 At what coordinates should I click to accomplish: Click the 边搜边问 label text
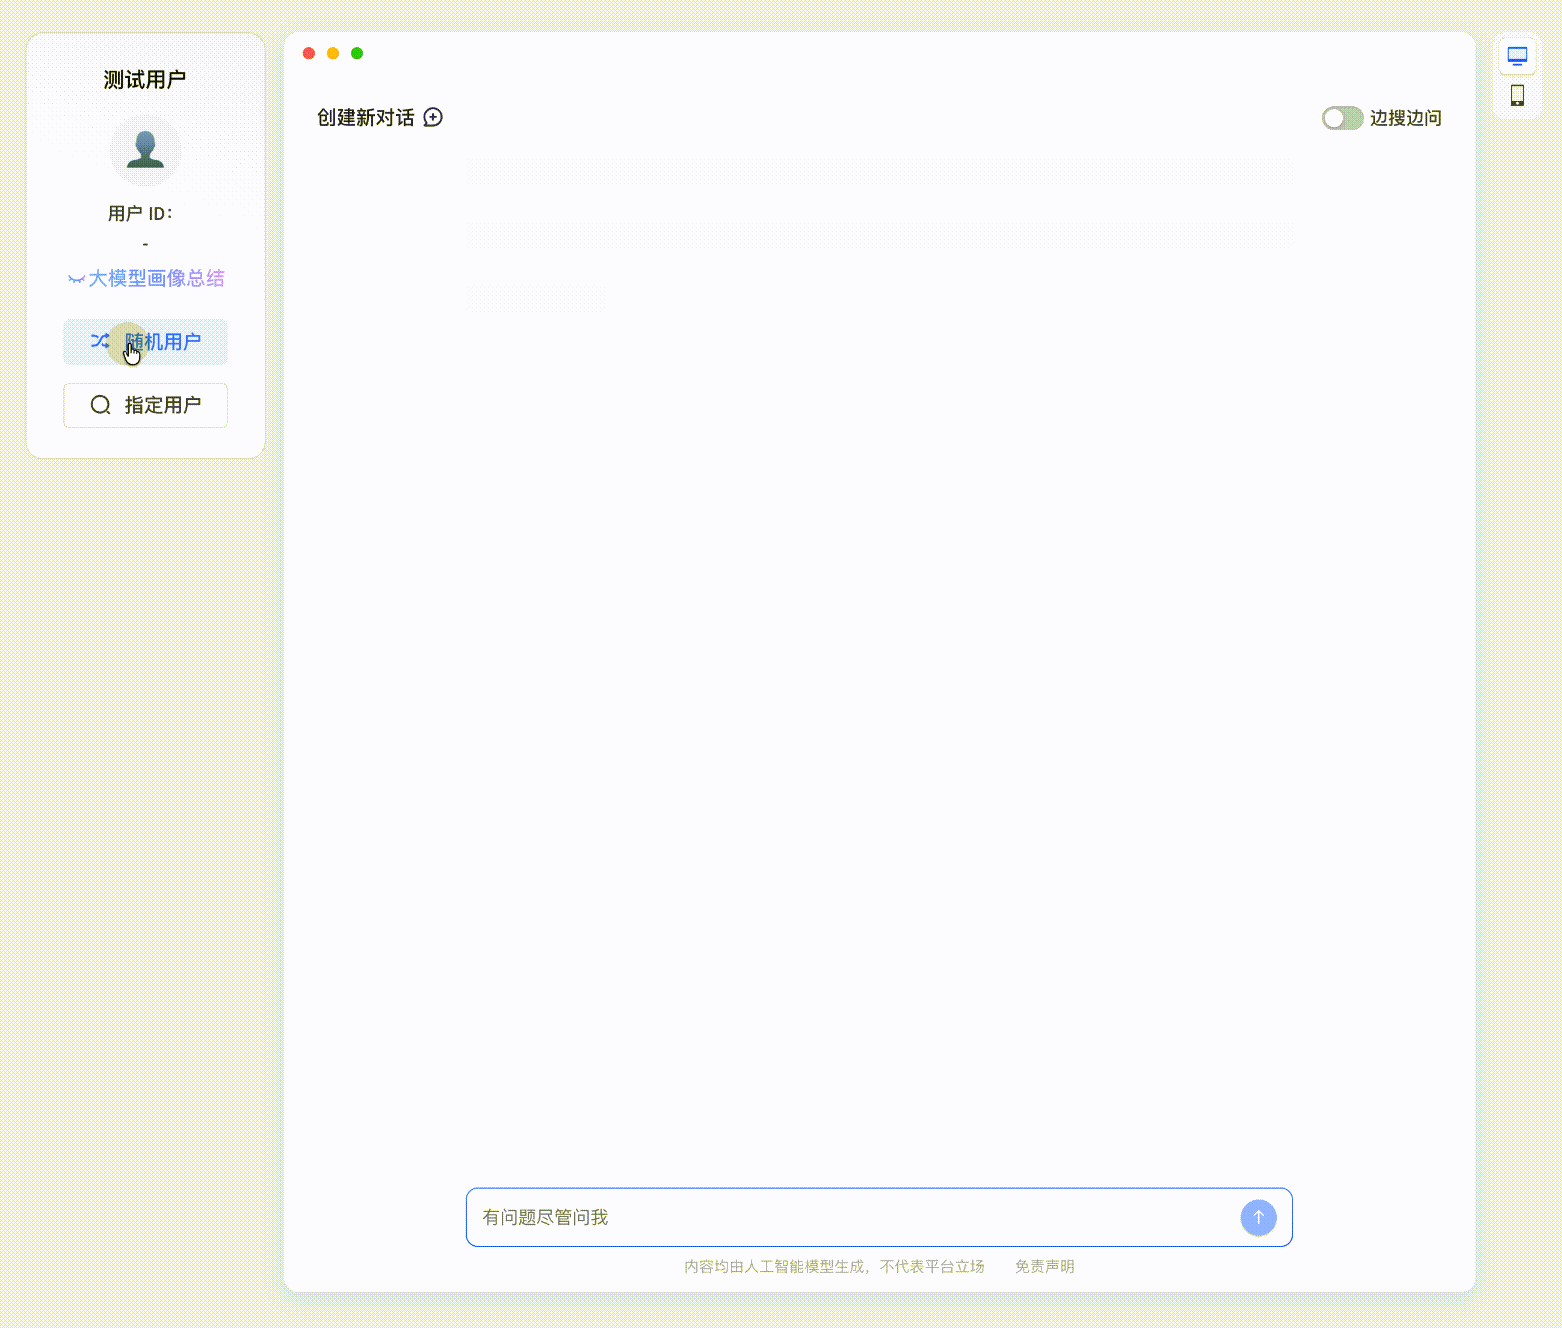click(1405, 118)
